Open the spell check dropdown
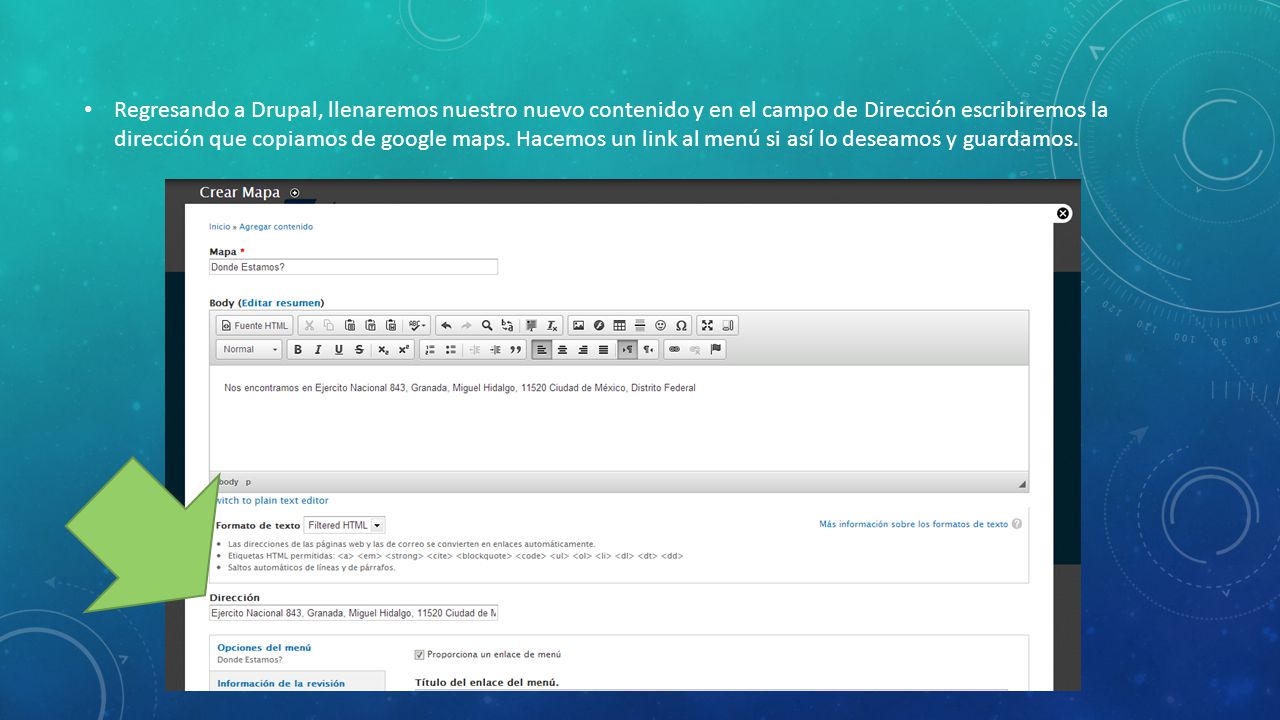The image size is (1280, 720). (x=417, y=325)
